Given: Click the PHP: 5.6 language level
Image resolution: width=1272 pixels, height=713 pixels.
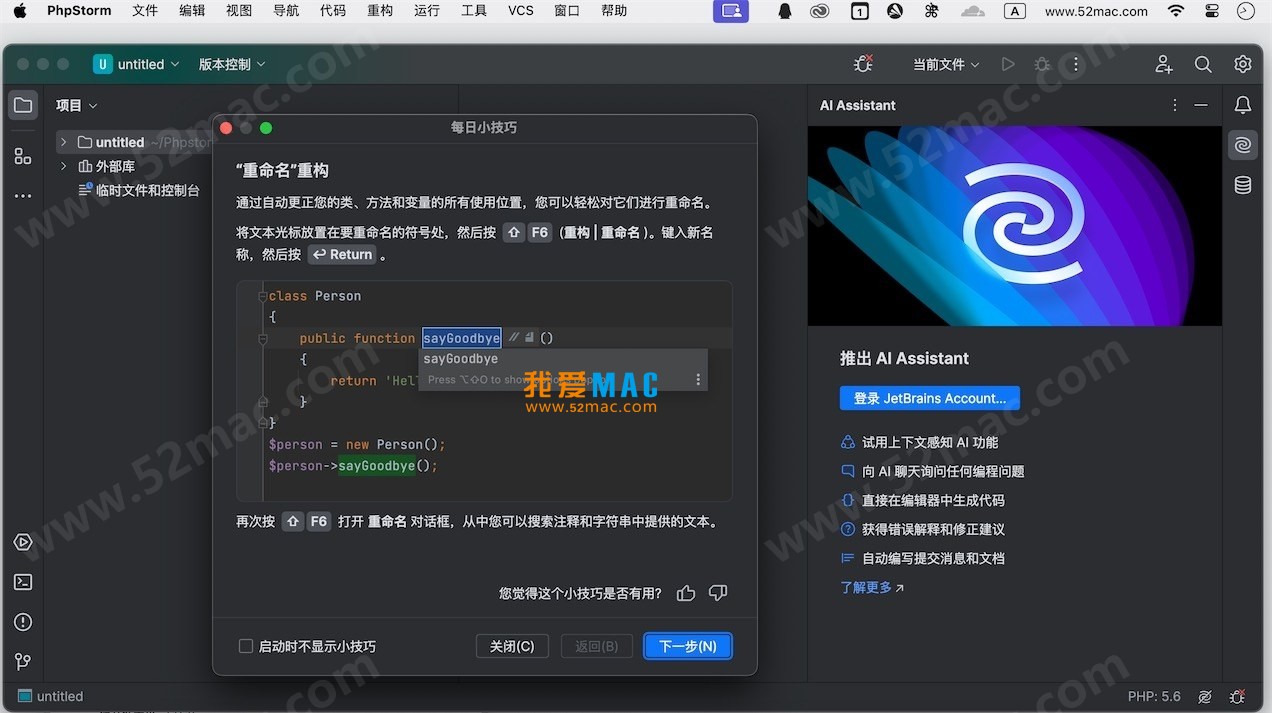Looking at the screenshot, I should [1154, 696].
